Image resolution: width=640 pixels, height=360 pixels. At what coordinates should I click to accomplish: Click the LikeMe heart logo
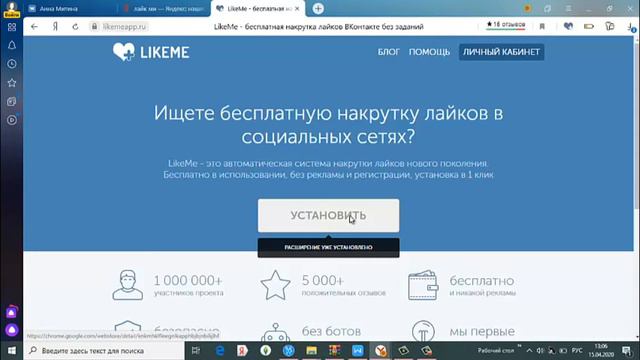click(124, 52)
